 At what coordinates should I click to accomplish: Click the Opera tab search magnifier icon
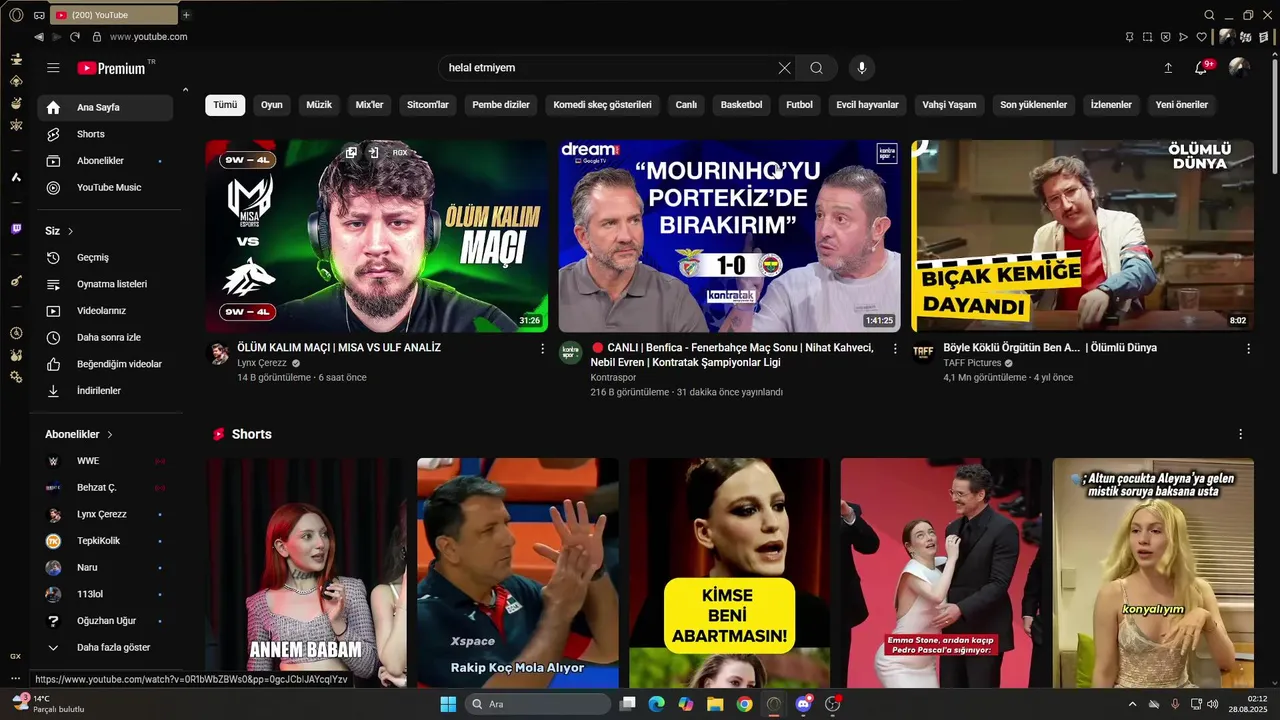[1209, 15]
